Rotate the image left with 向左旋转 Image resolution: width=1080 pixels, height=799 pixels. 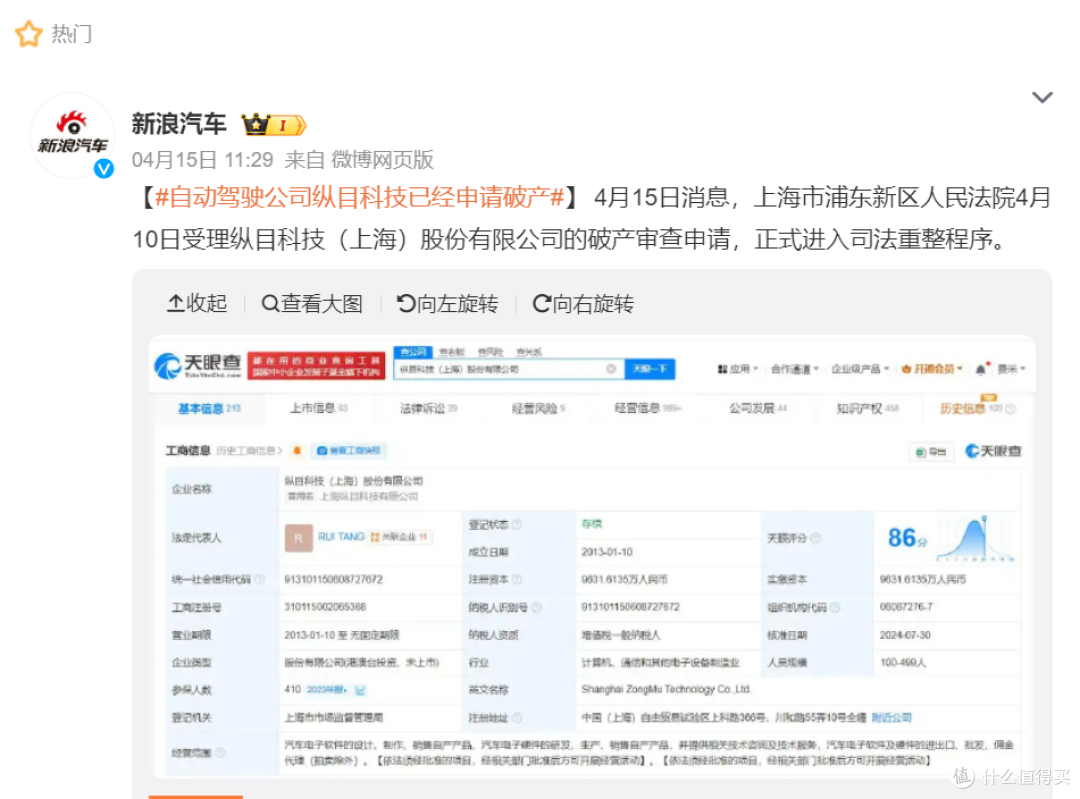447,303
